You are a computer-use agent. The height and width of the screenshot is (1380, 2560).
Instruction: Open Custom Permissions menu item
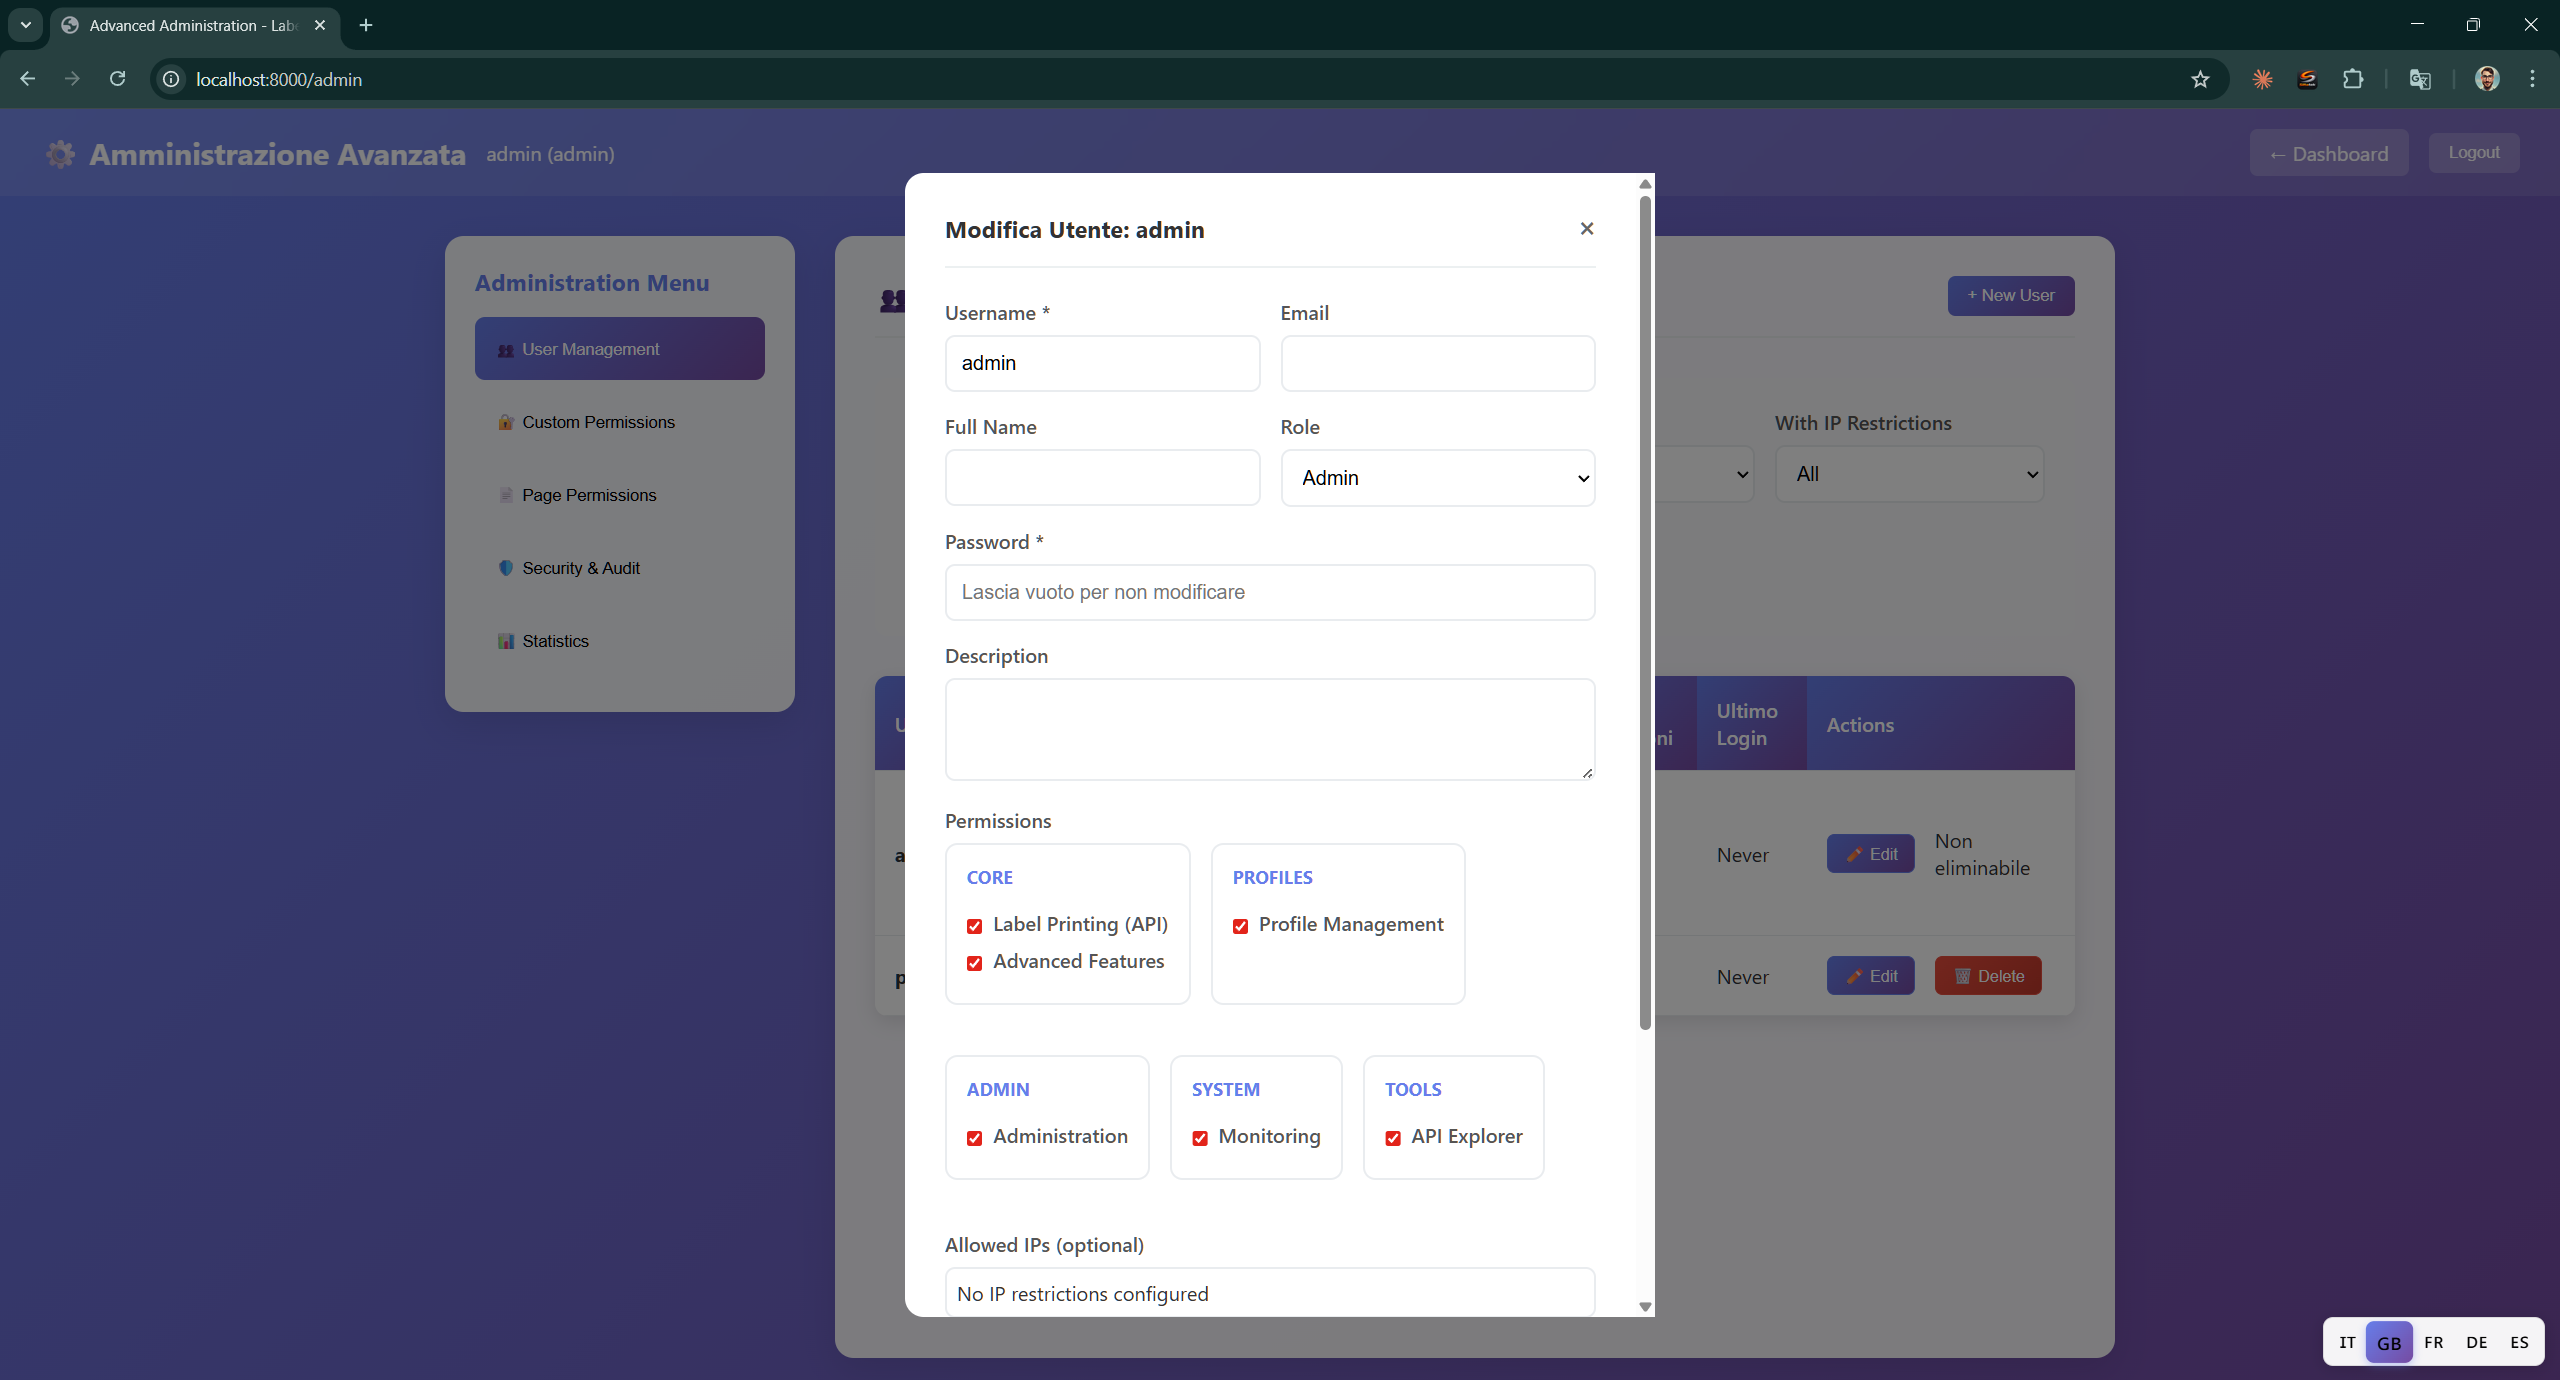point(620,422)
